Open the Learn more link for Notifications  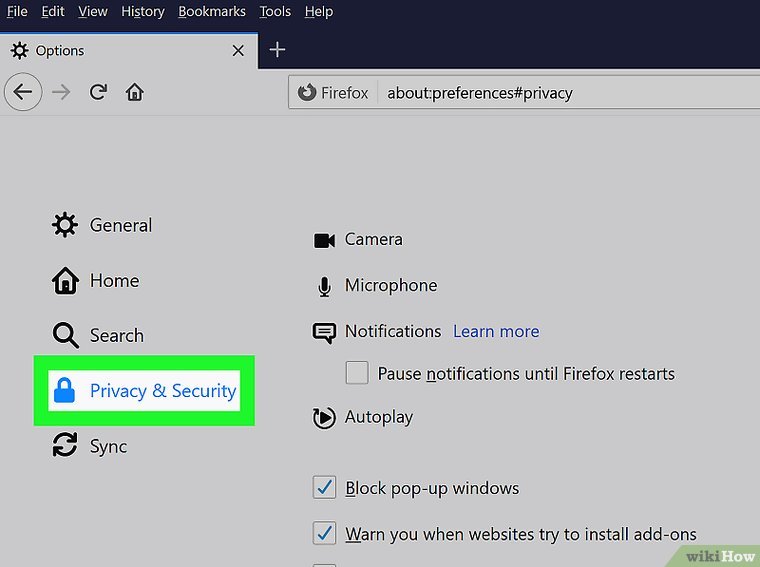click(x=496, y=331)
